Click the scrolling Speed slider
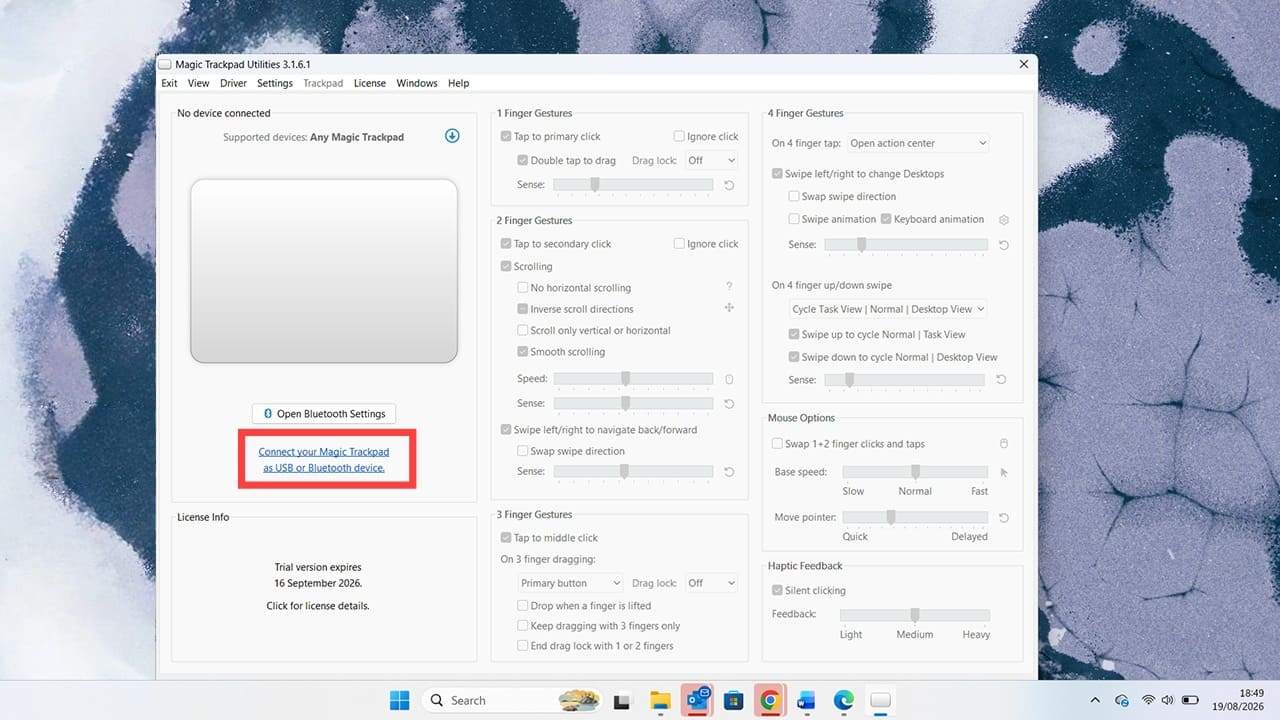 (x=633, y=379)
